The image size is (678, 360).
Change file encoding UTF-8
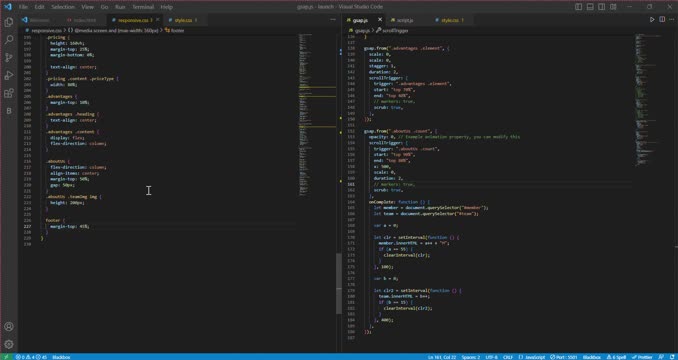pyautogui.click(x=492, y=357)
